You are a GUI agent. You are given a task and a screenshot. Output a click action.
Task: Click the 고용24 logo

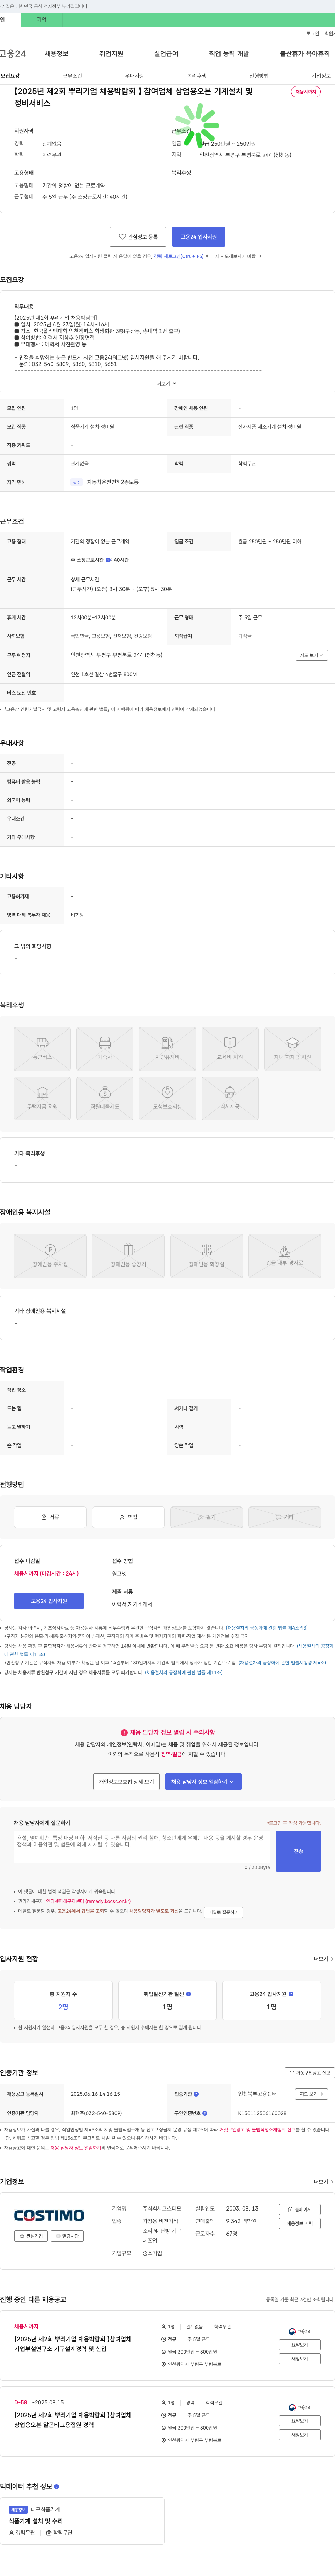tap(13, 54)
